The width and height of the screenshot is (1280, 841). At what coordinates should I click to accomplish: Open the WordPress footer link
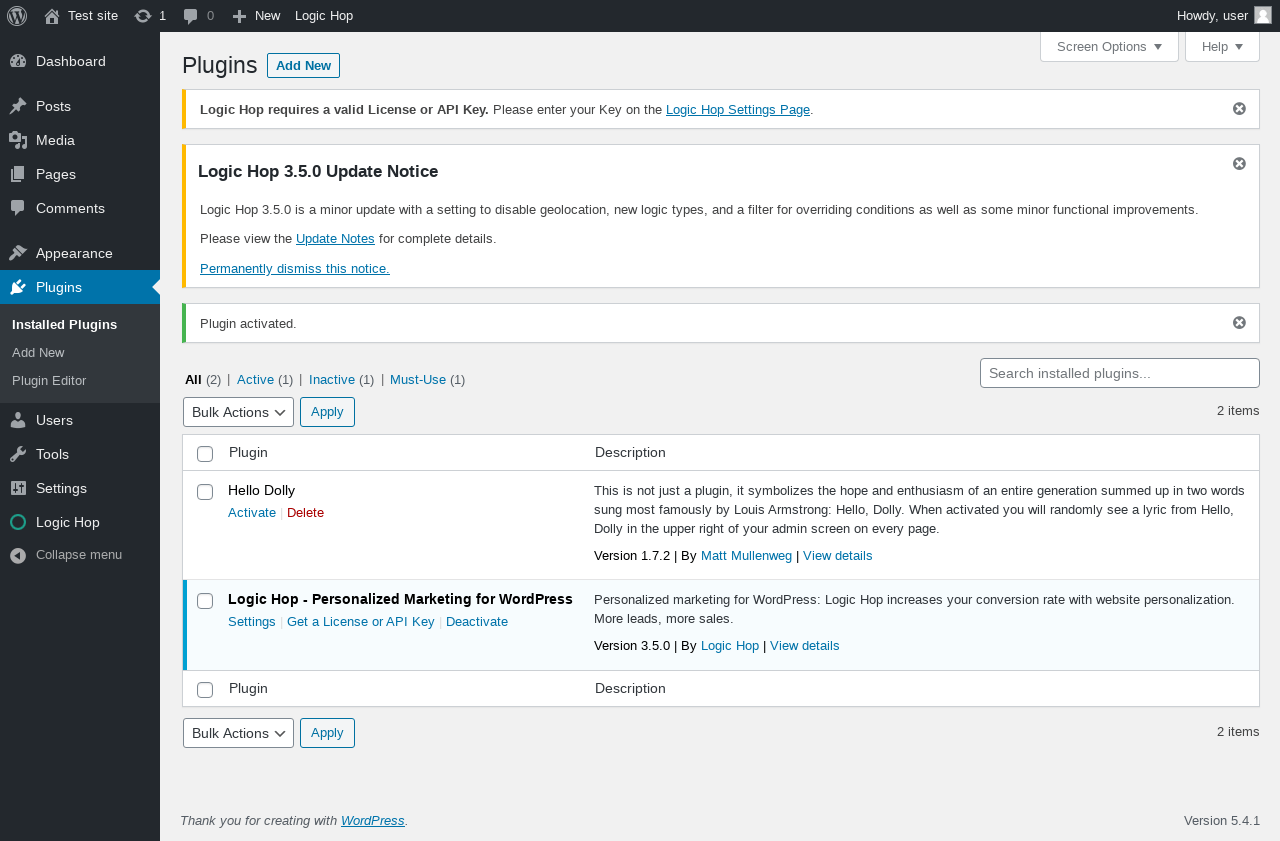tap(372, 821)
